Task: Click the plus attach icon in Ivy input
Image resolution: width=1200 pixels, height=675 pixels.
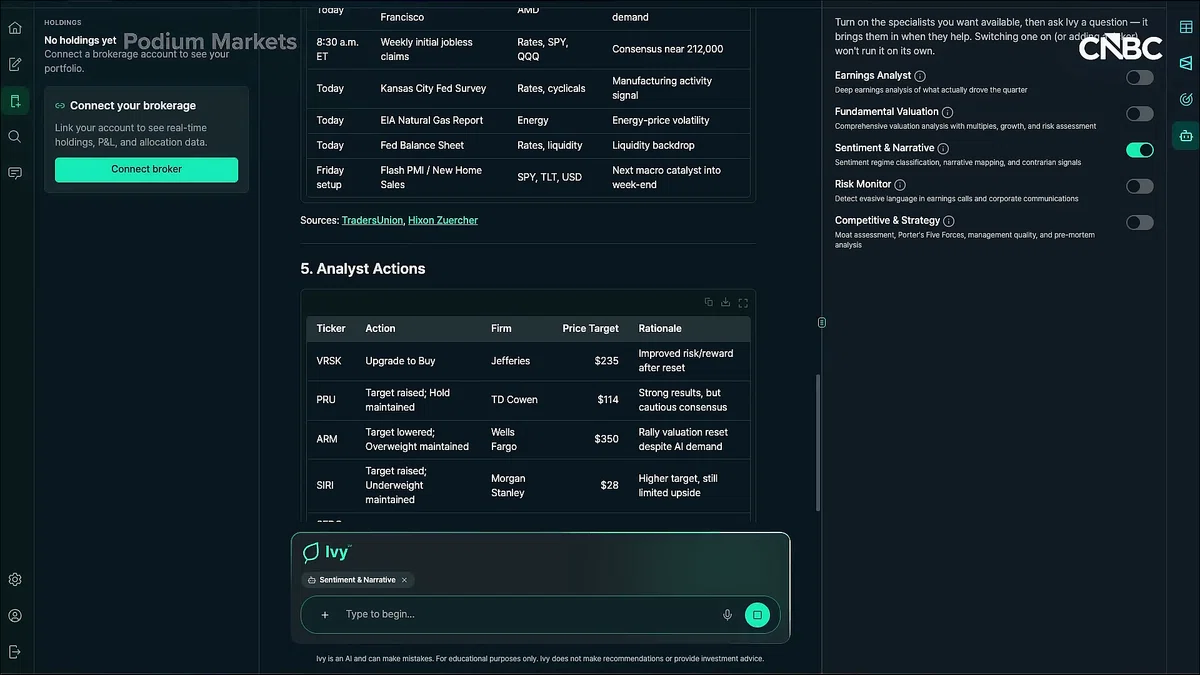Action: click(325, 615)
